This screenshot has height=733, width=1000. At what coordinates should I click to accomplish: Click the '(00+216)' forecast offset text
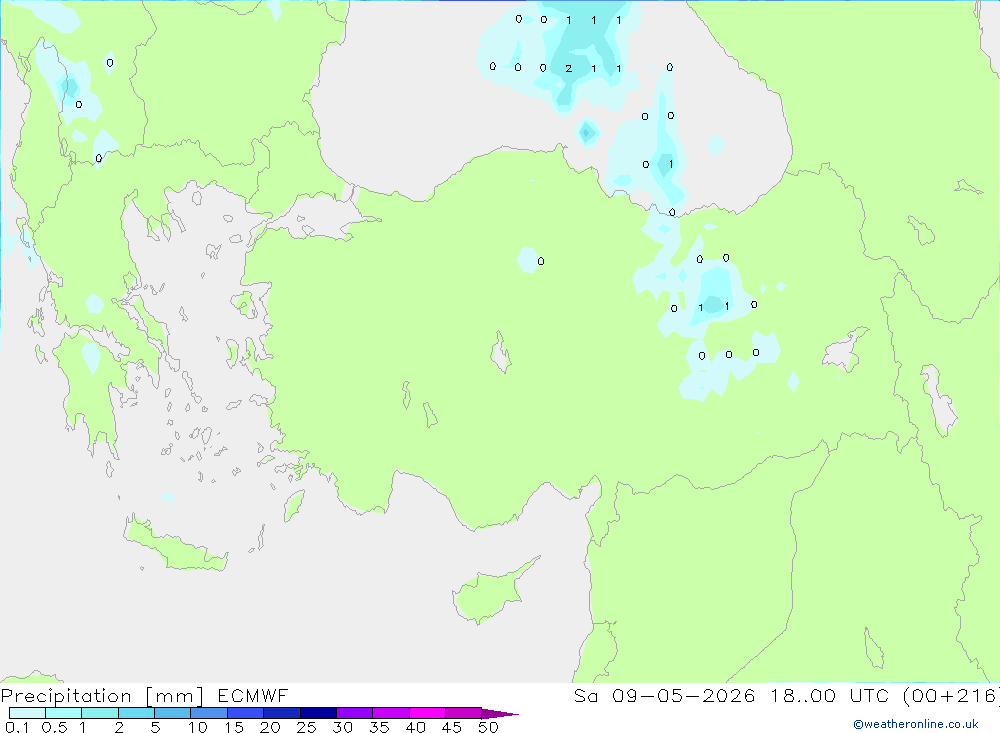coord(951,695)
